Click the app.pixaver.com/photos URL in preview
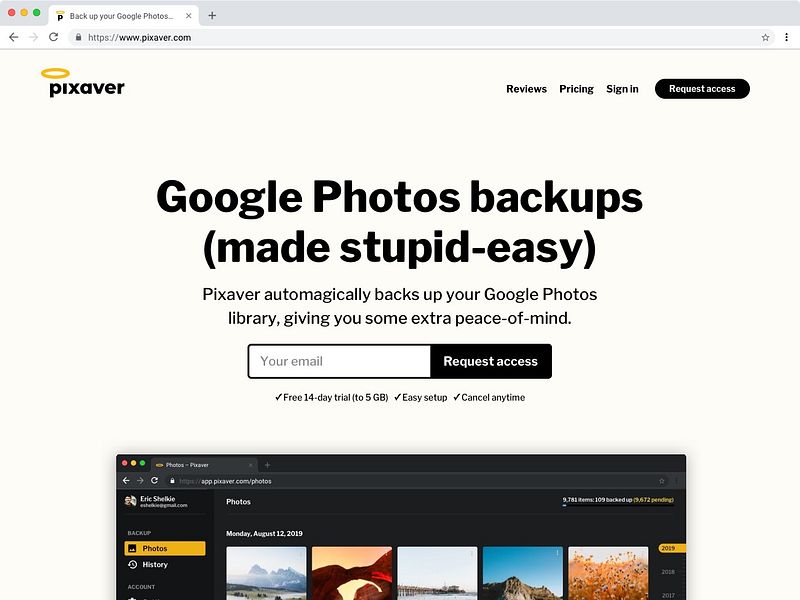The height and width of the screenshot is (600, 800). coord(236,481)
